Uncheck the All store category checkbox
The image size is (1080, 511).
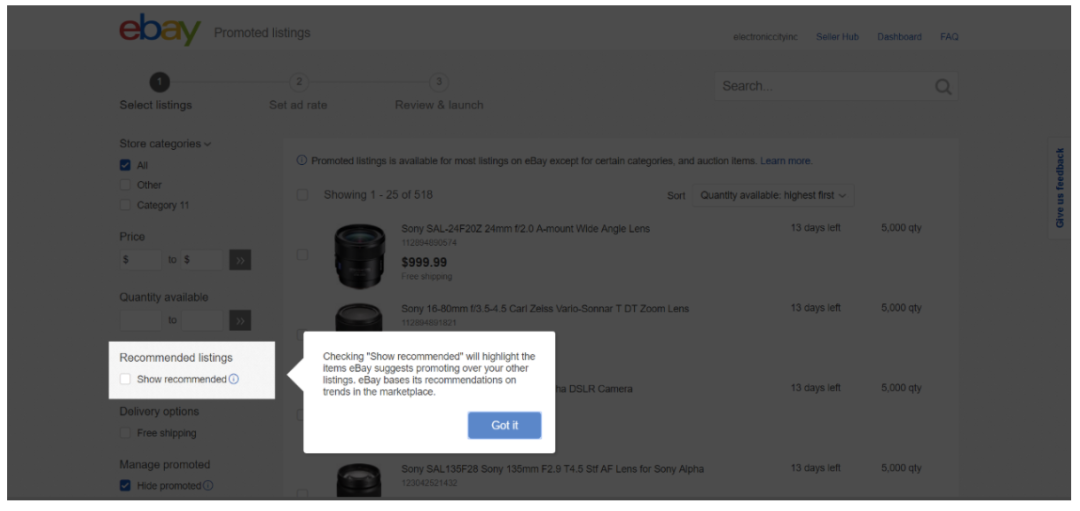pyautogui.click(x=125, y=165)
